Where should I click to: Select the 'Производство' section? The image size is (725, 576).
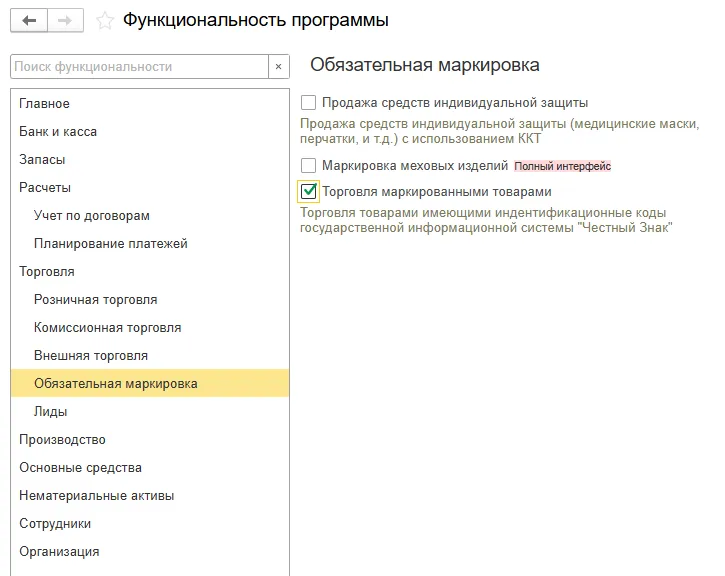(x=150, y=440)
